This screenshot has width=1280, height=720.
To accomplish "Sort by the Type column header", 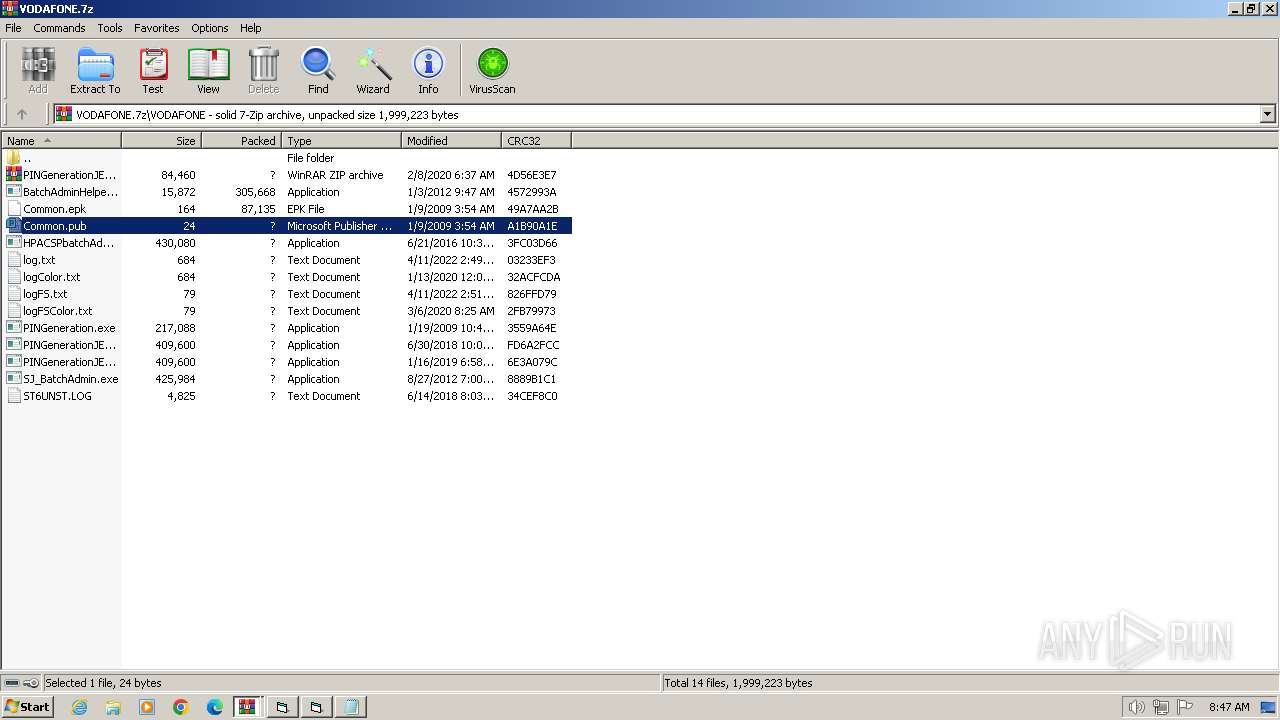I will click(x=341, y=141).
